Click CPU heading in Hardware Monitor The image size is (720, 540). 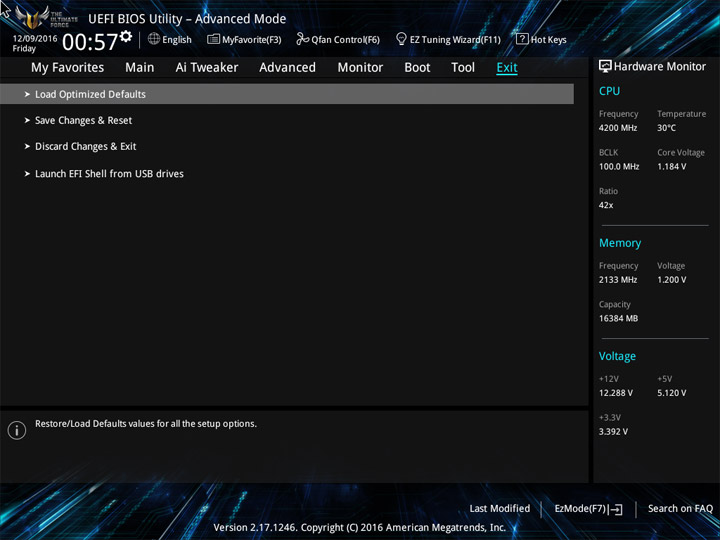tap(609, 91)
